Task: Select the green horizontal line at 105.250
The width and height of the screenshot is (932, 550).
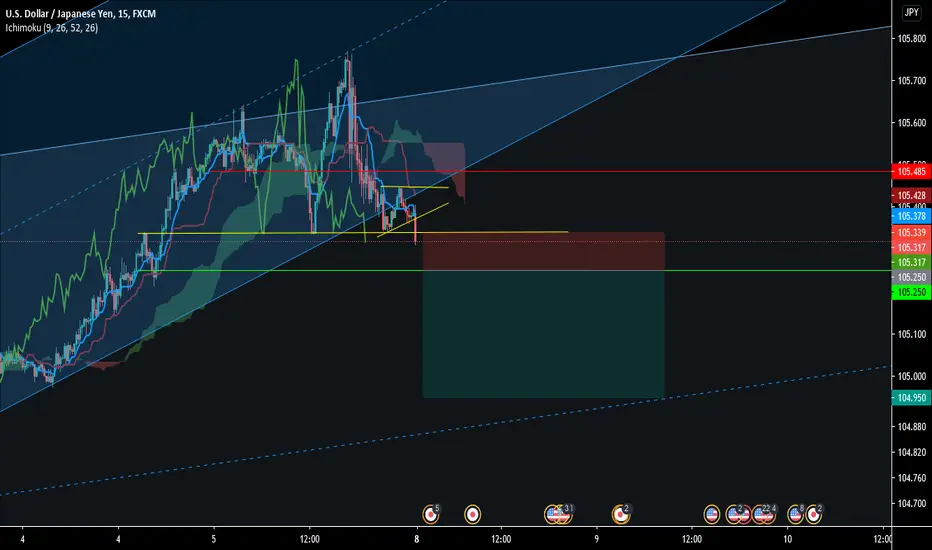Action: 515,271
